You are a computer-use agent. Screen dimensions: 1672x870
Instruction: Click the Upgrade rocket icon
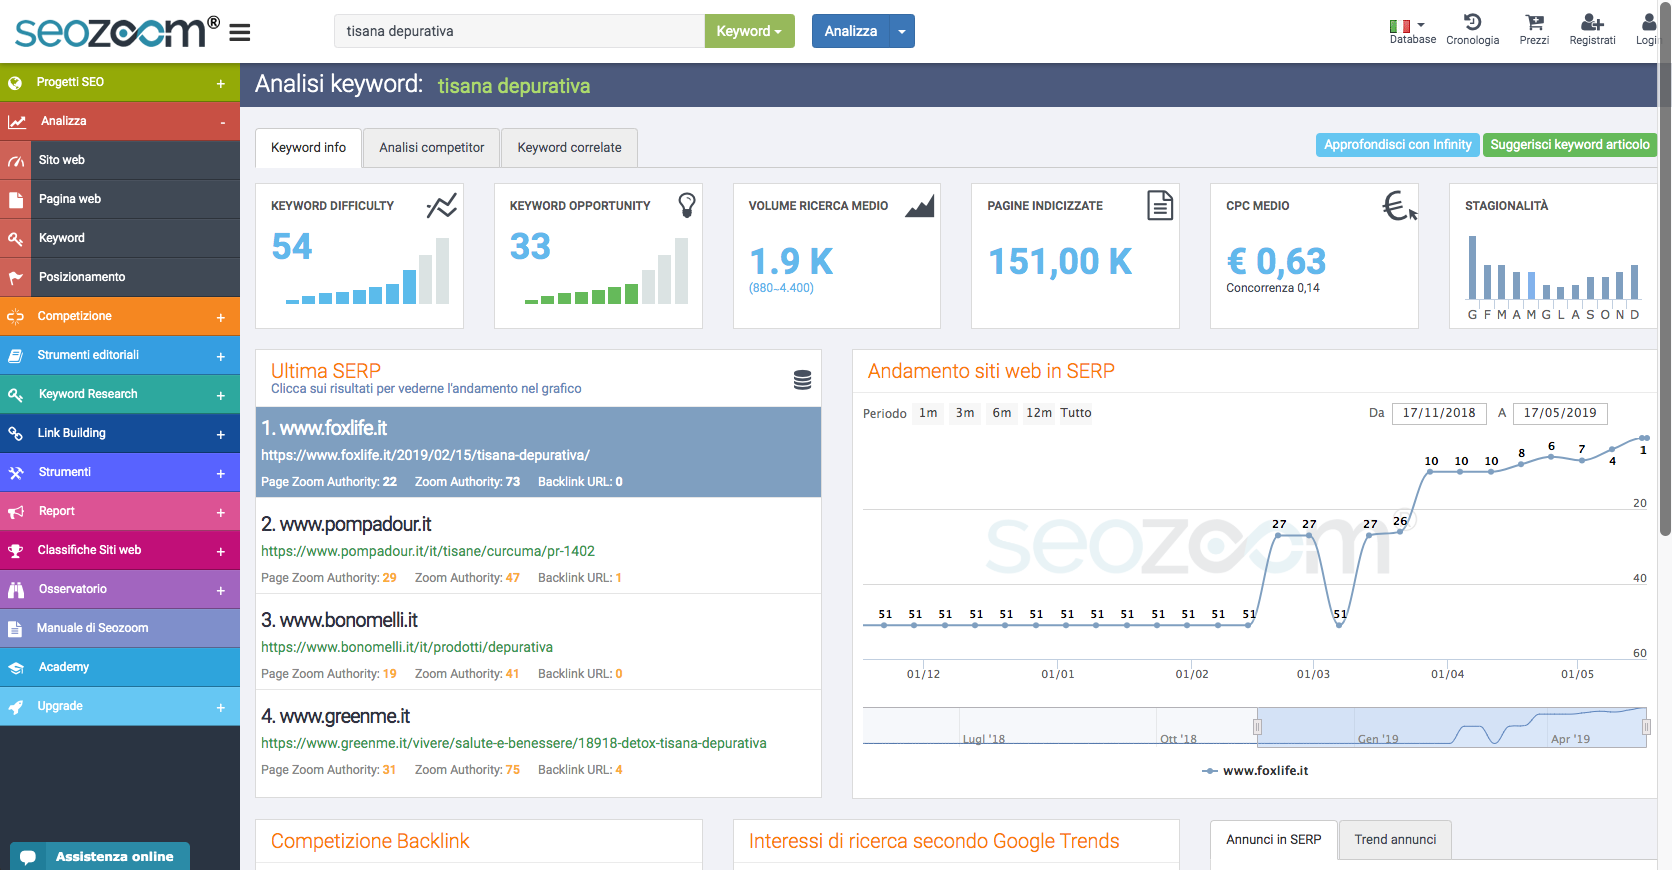click(16, 707)
